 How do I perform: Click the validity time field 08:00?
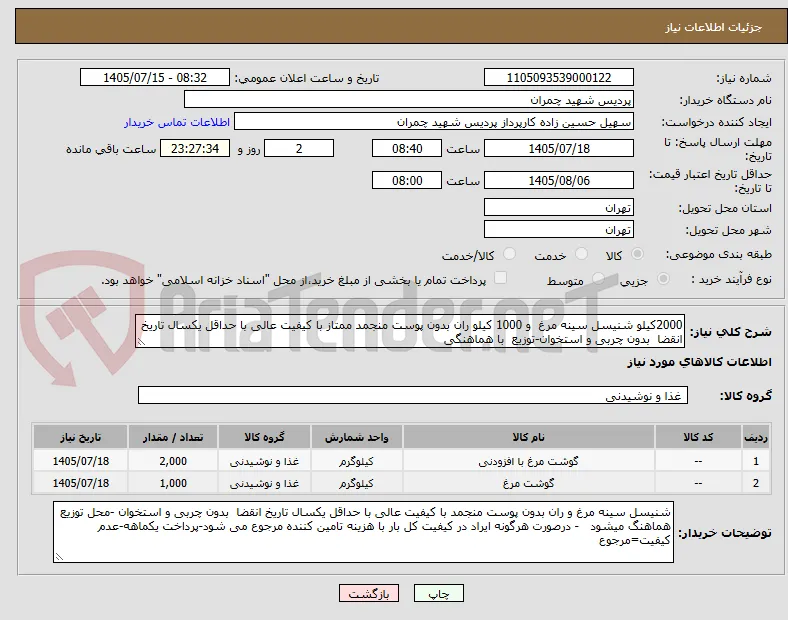(407, 180)
